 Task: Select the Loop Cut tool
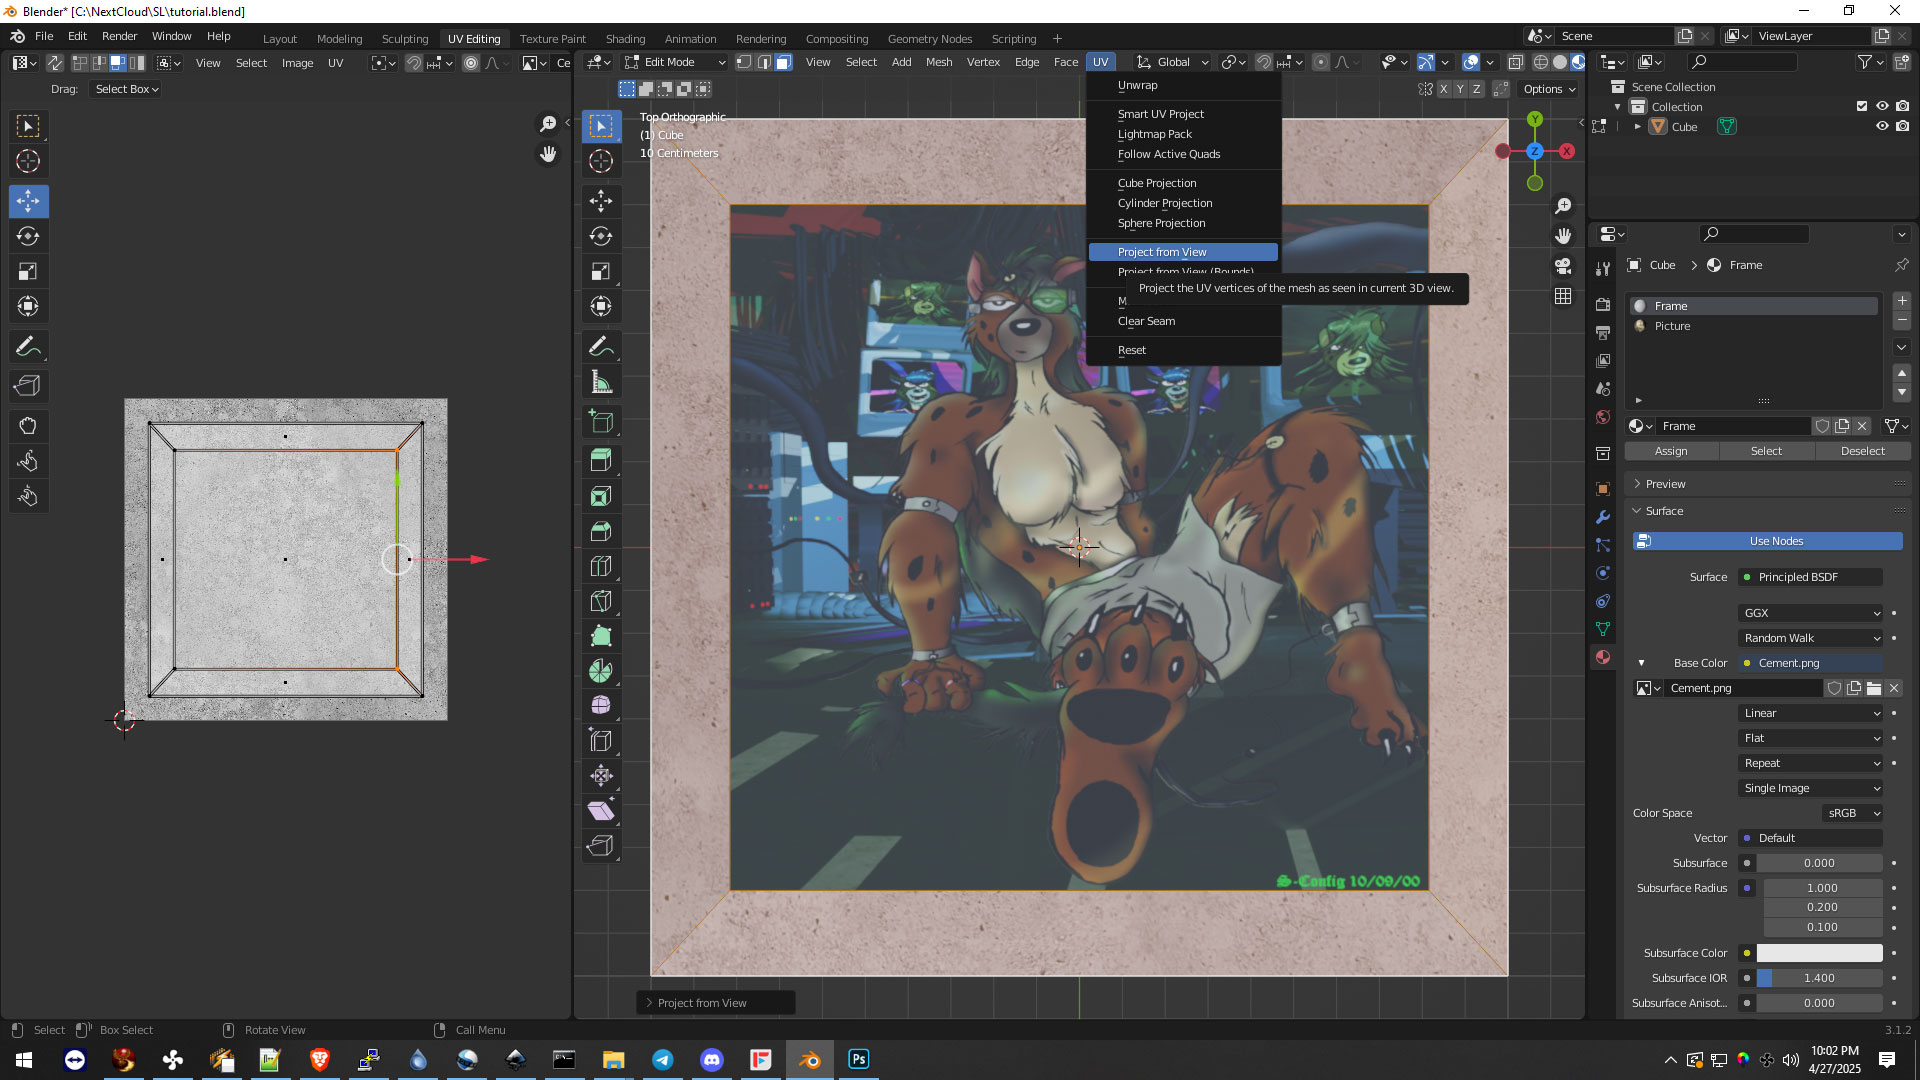pos(601,566)
